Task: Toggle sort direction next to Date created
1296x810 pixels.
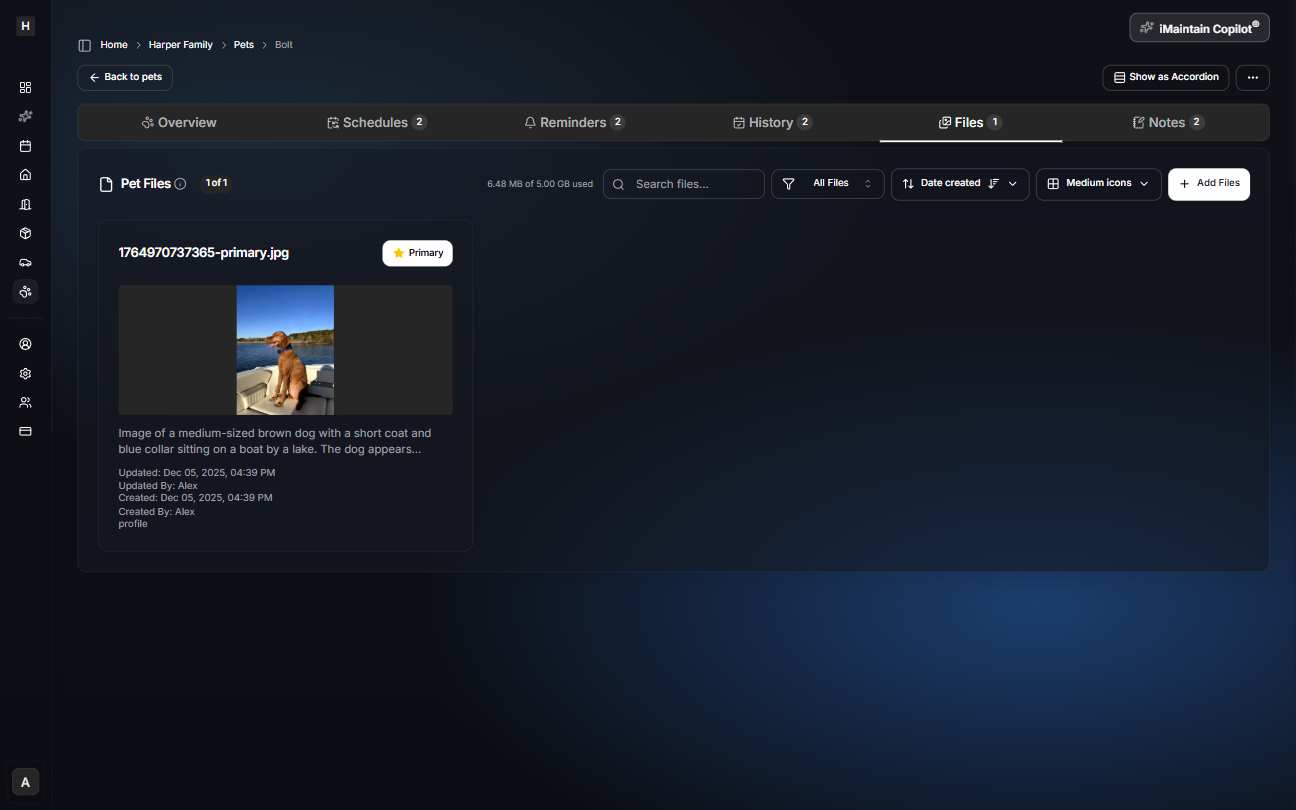Action: 992,184
